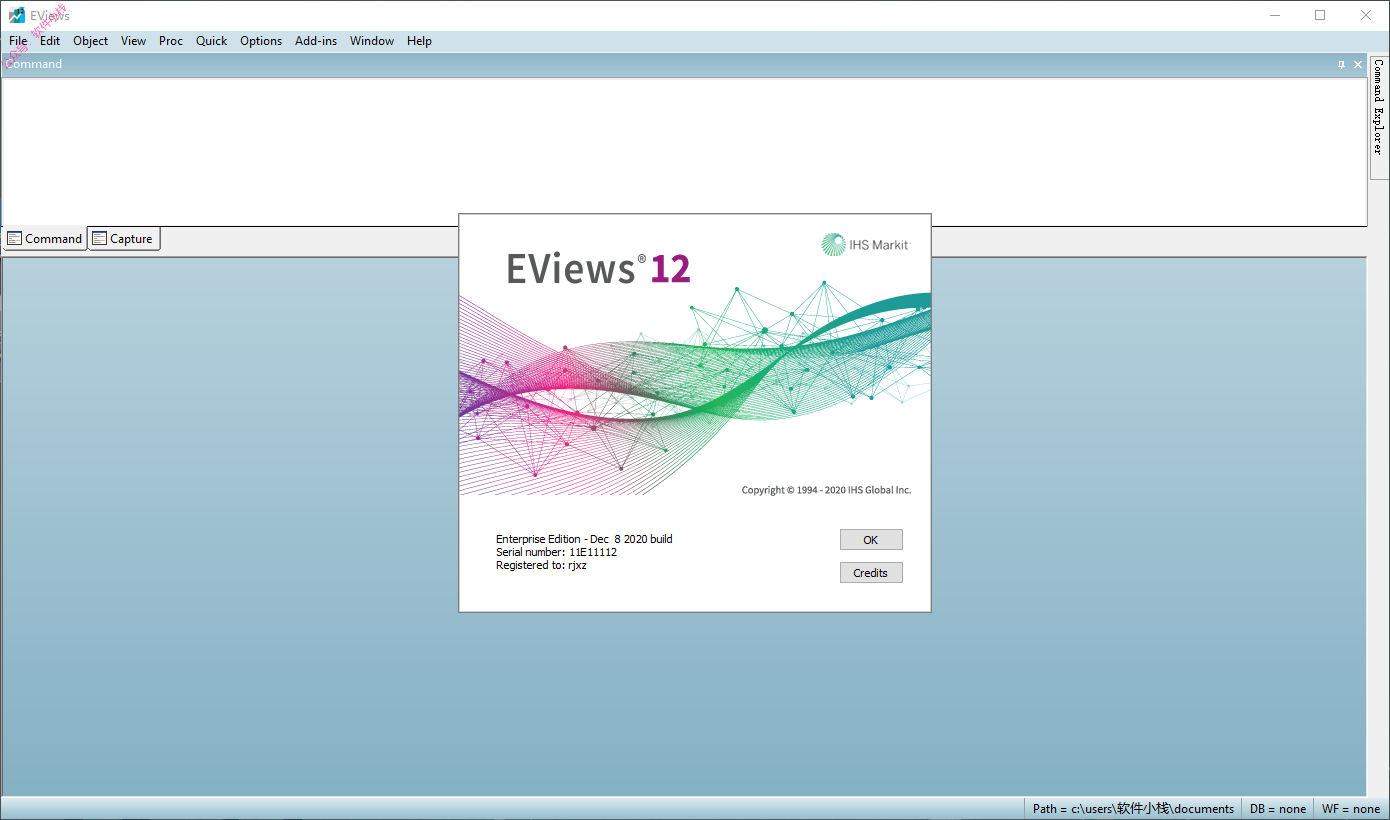Image resolution: width=1390 pixels, height=820 pixels.
Task: Open the Window menu
Action: click(372, 41)
